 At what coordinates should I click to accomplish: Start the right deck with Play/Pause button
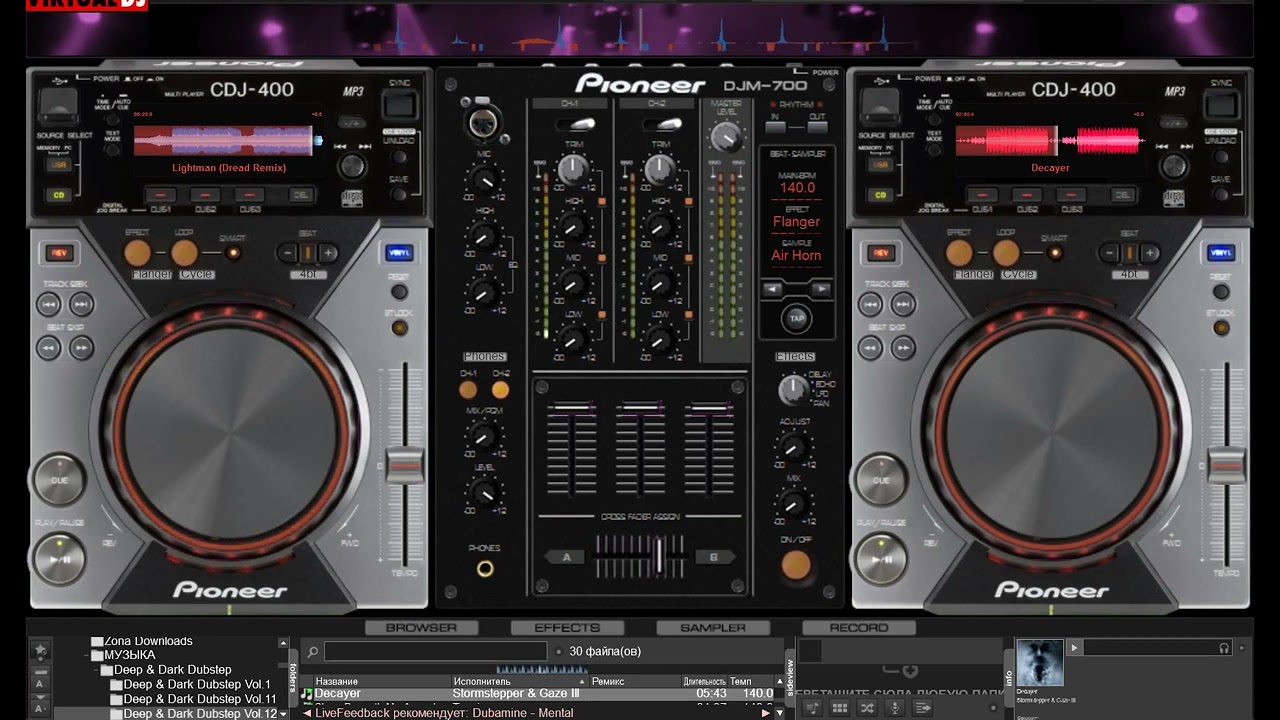(x=881, y=559)
